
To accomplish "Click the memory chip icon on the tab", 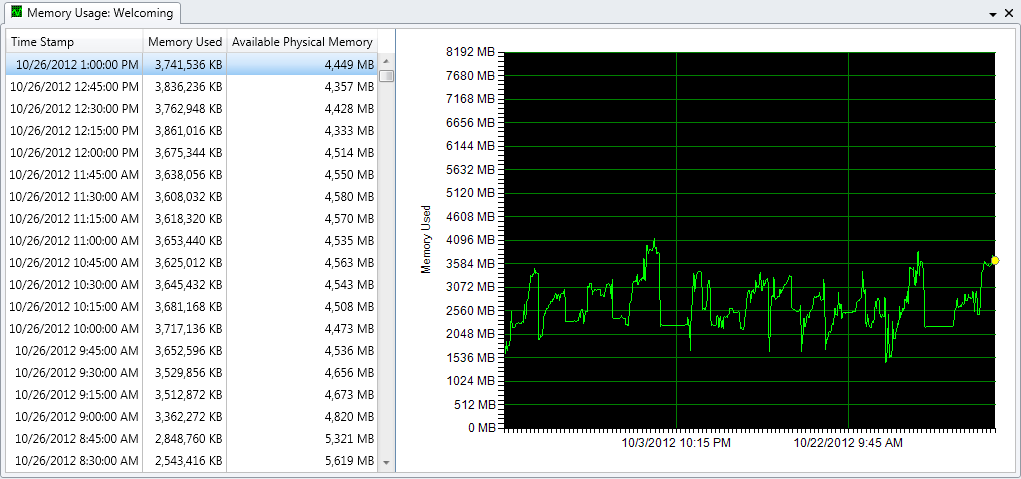I will tap(16, 13).
